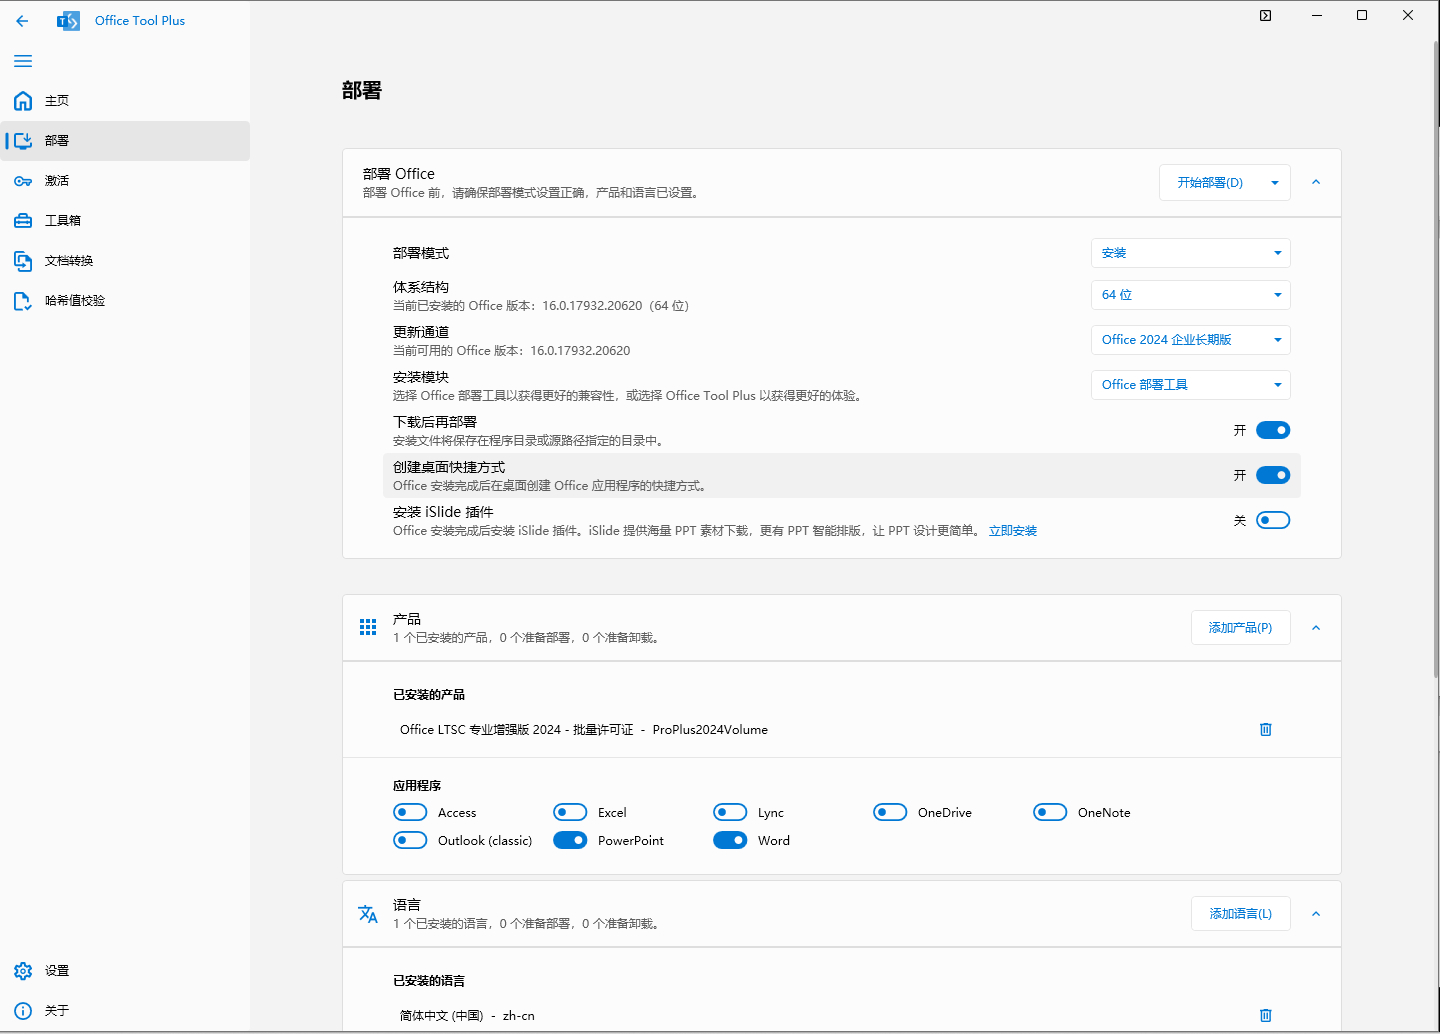The width and height of the screenshot is (1440, 1034).
Task: Open the 部署模式 dropdown
Action: point(1190,253)
